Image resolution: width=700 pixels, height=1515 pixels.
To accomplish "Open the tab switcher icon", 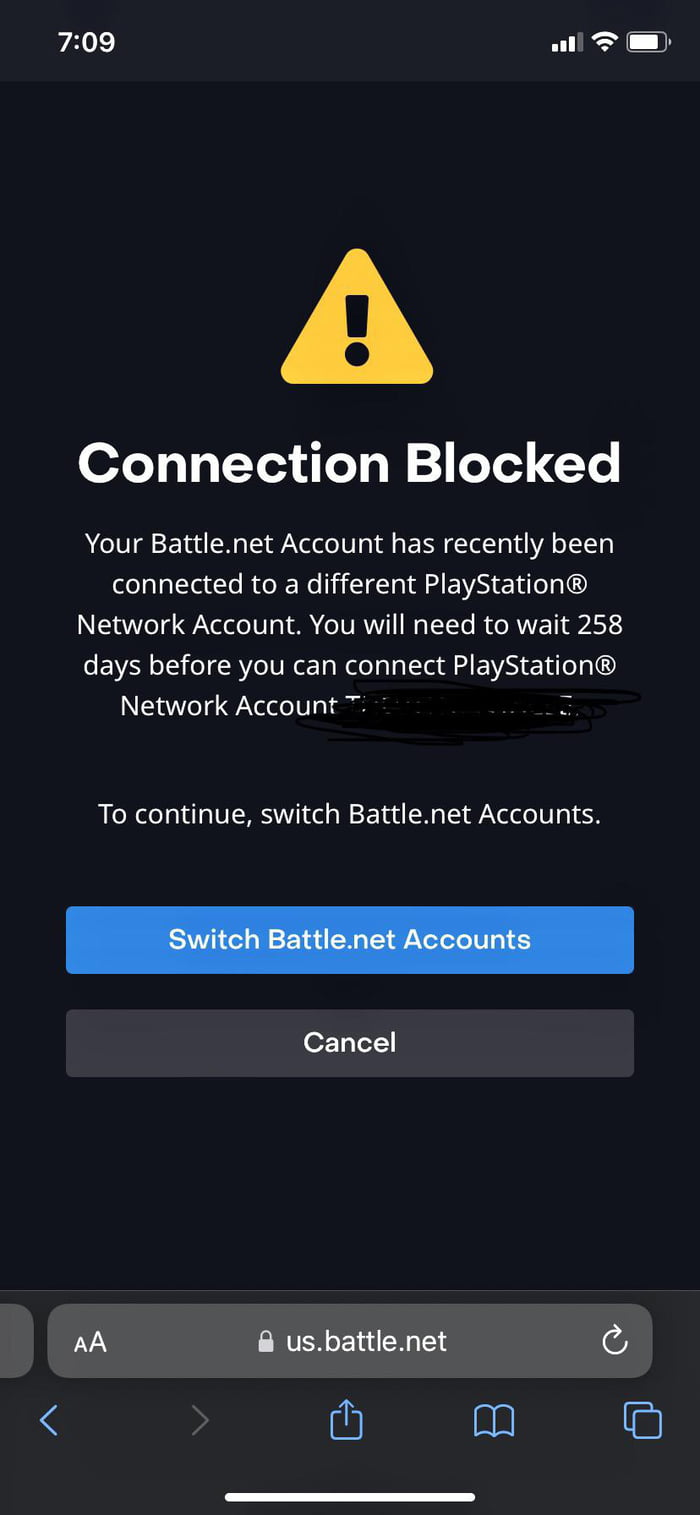I will pyautogui.click(x=643, y=1420).
